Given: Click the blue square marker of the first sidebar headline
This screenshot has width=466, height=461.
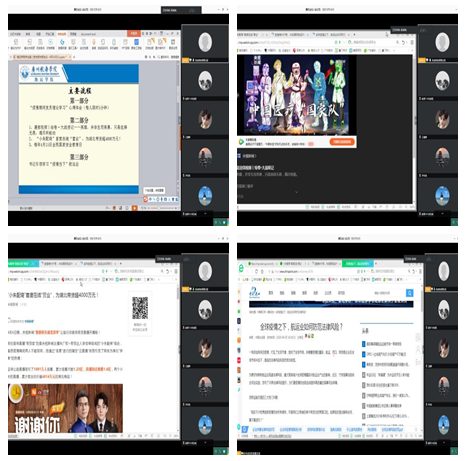Looking at the screenshot, I should (364, 344).
